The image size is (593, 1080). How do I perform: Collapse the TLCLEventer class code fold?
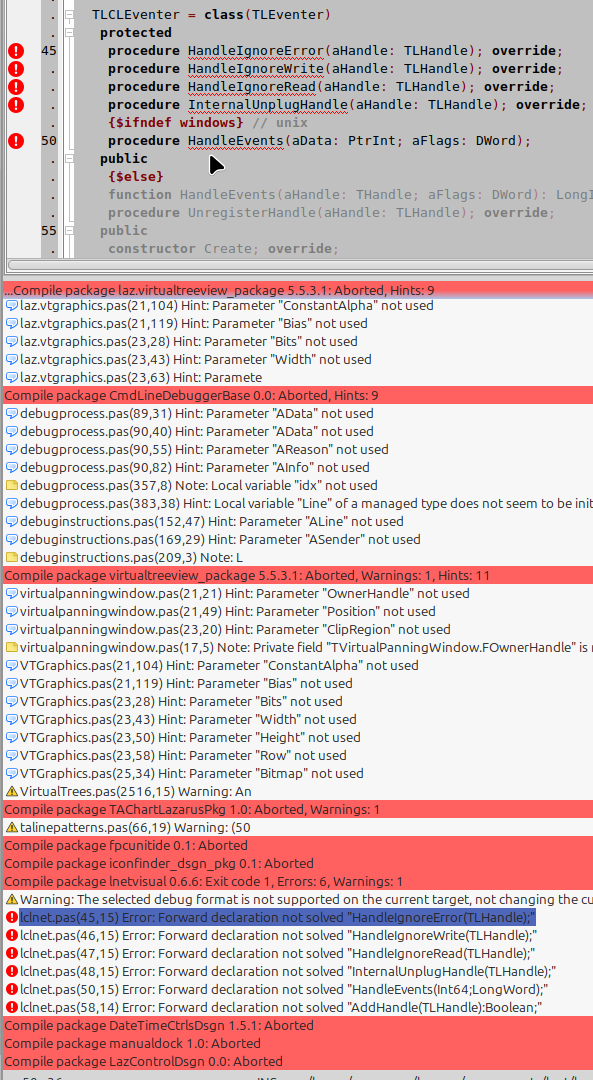69,14
